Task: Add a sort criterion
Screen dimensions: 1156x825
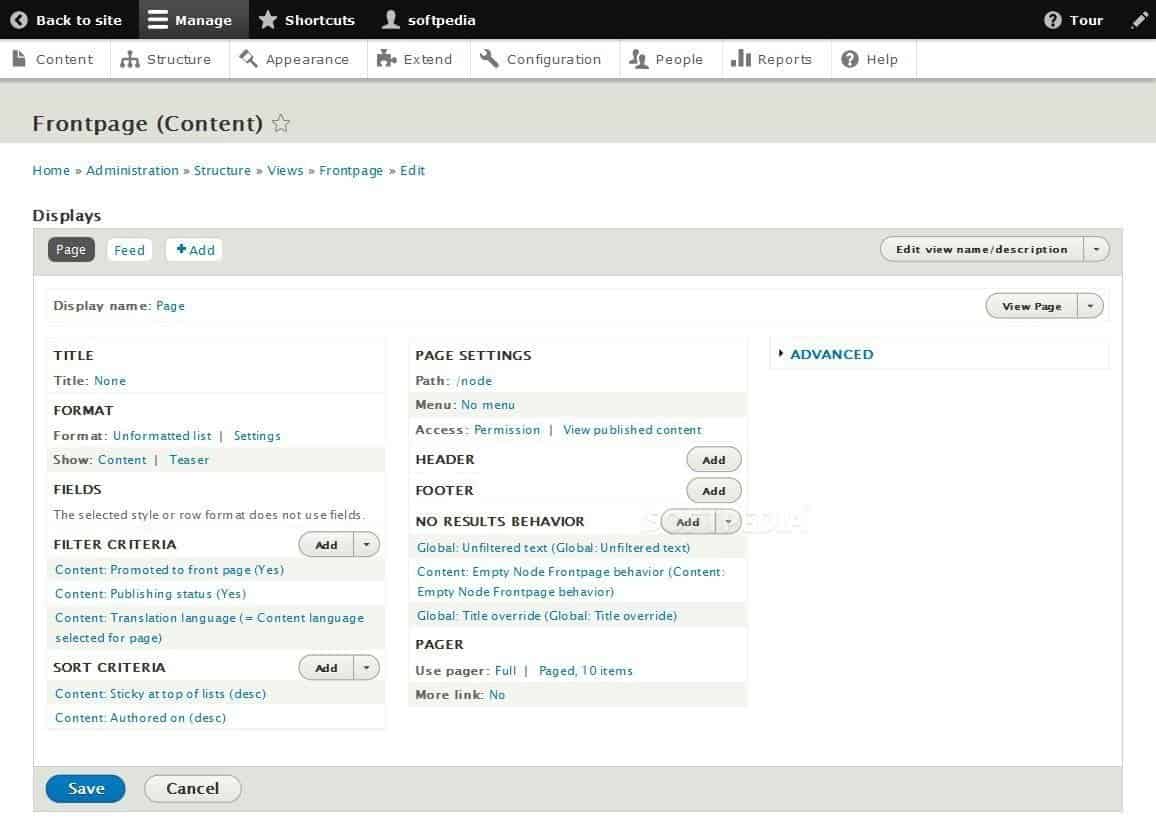Action: pyautogui.click(x=326, y=668)
